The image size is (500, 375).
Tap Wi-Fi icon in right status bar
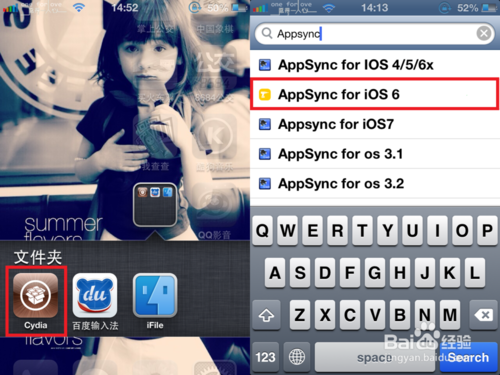pyautogui.click(x=329, y=8)
